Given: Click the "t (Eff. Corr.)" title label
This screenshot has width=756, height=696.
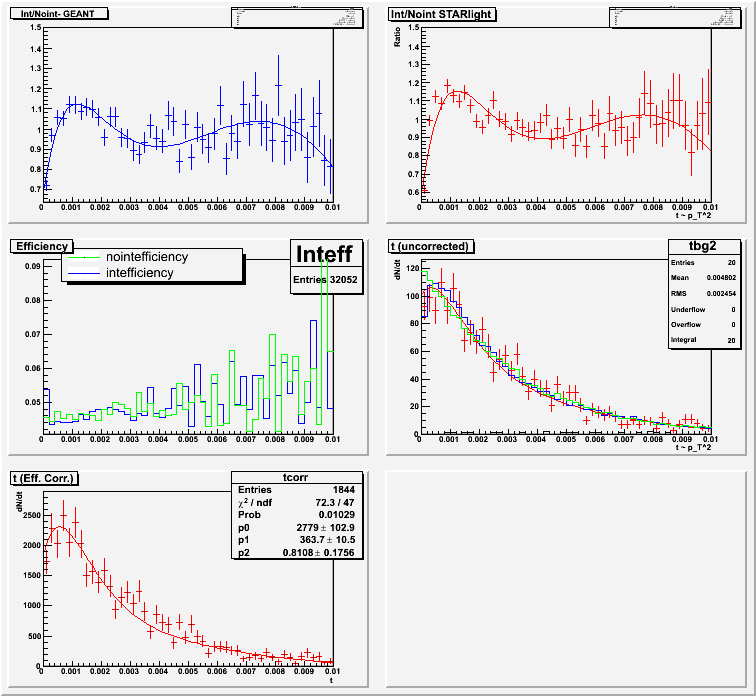Looking at the screenshot, I should [x=46, y=478].
